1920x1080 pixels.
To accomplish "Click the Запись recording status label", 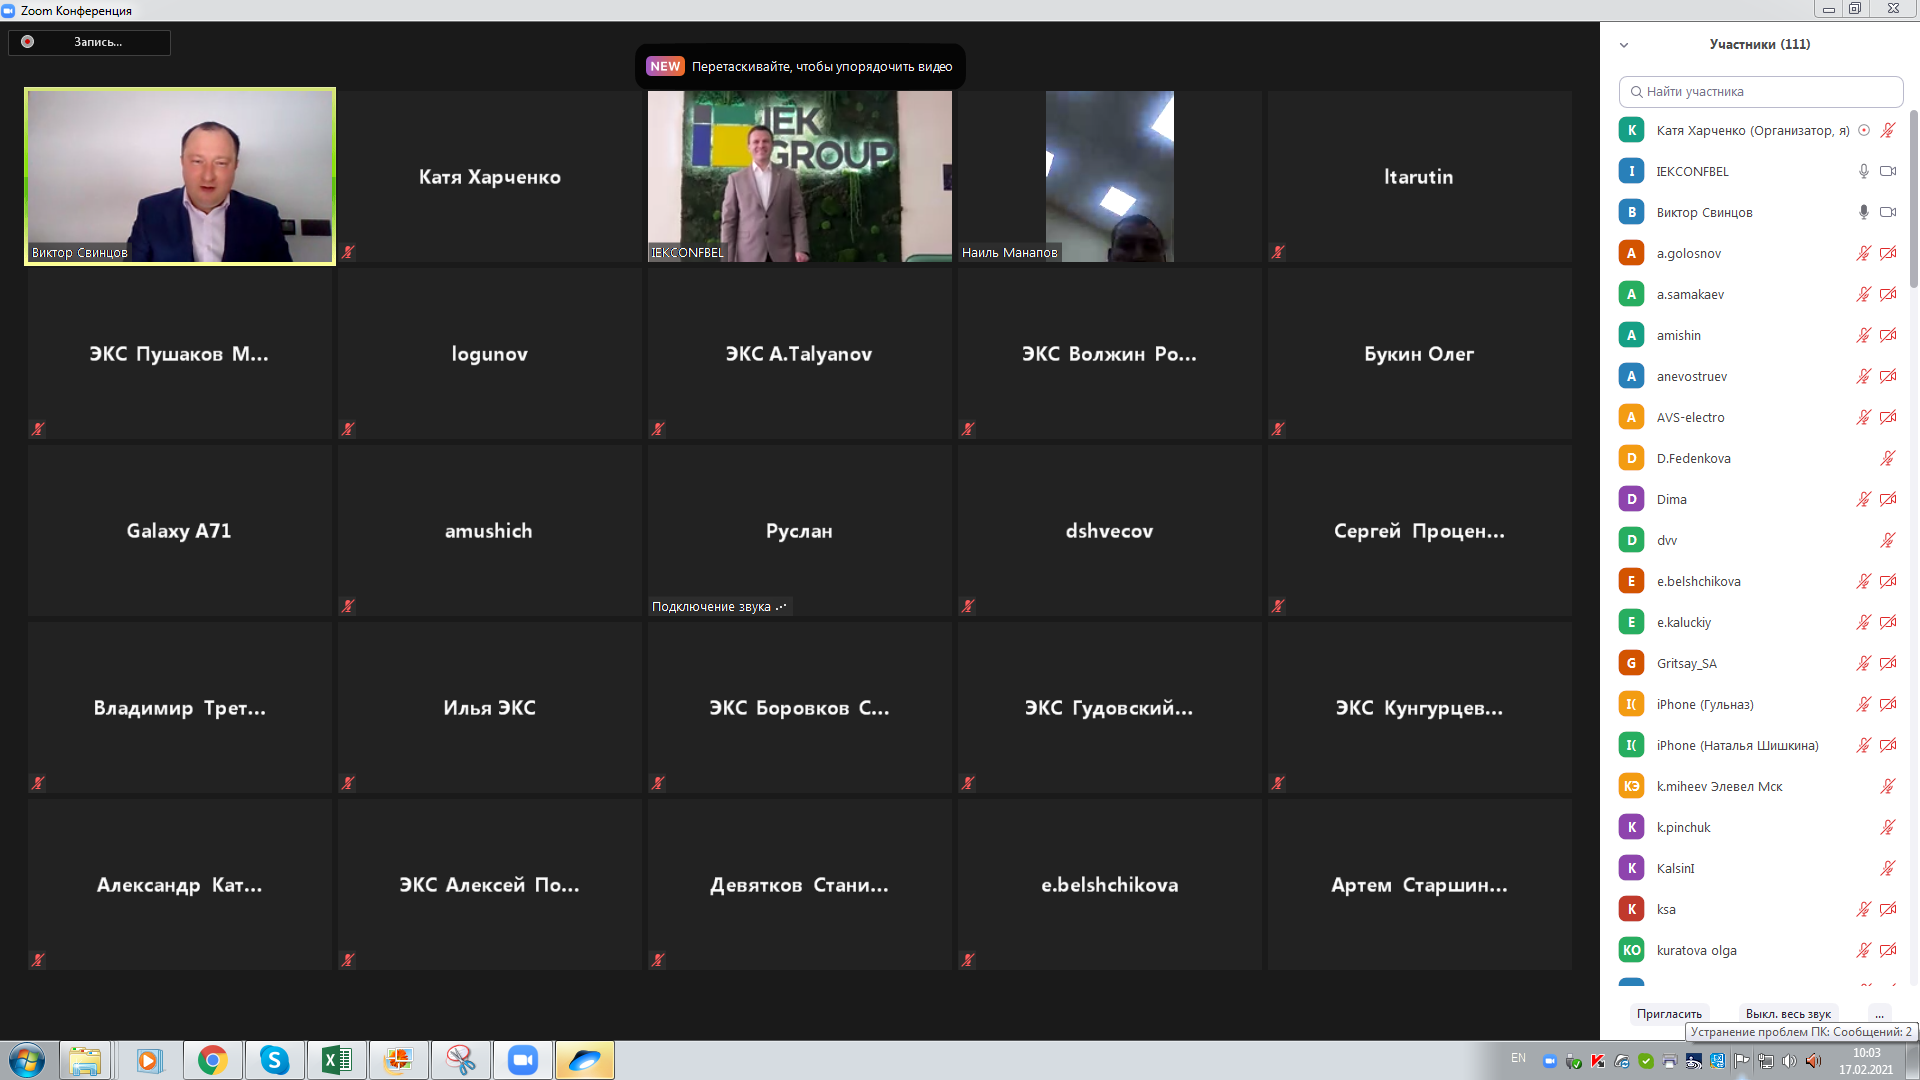I will click(x=98, y=42).
